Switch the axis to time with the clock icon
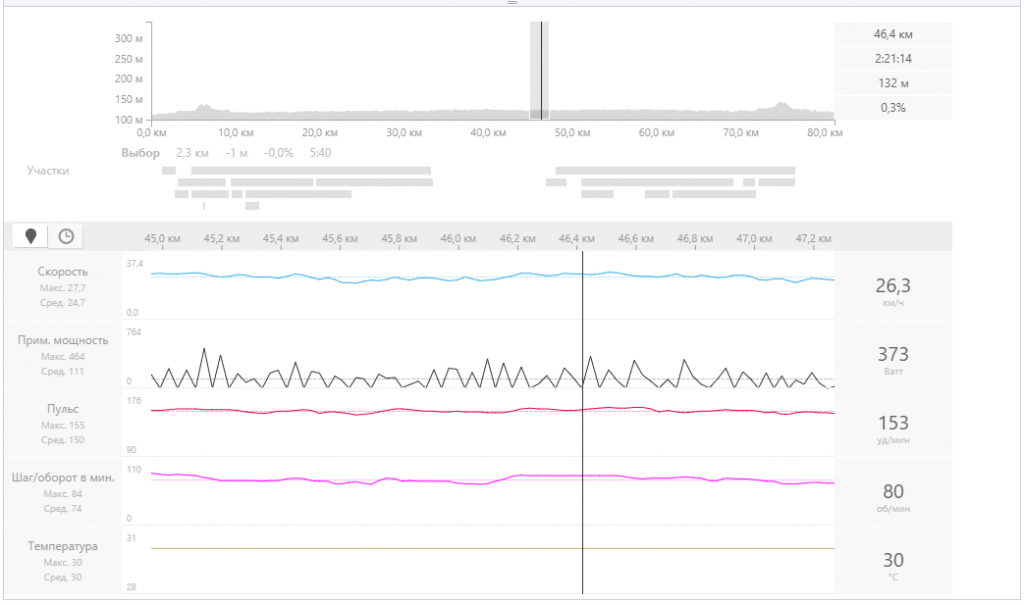1024x605 pixels. 66,236
